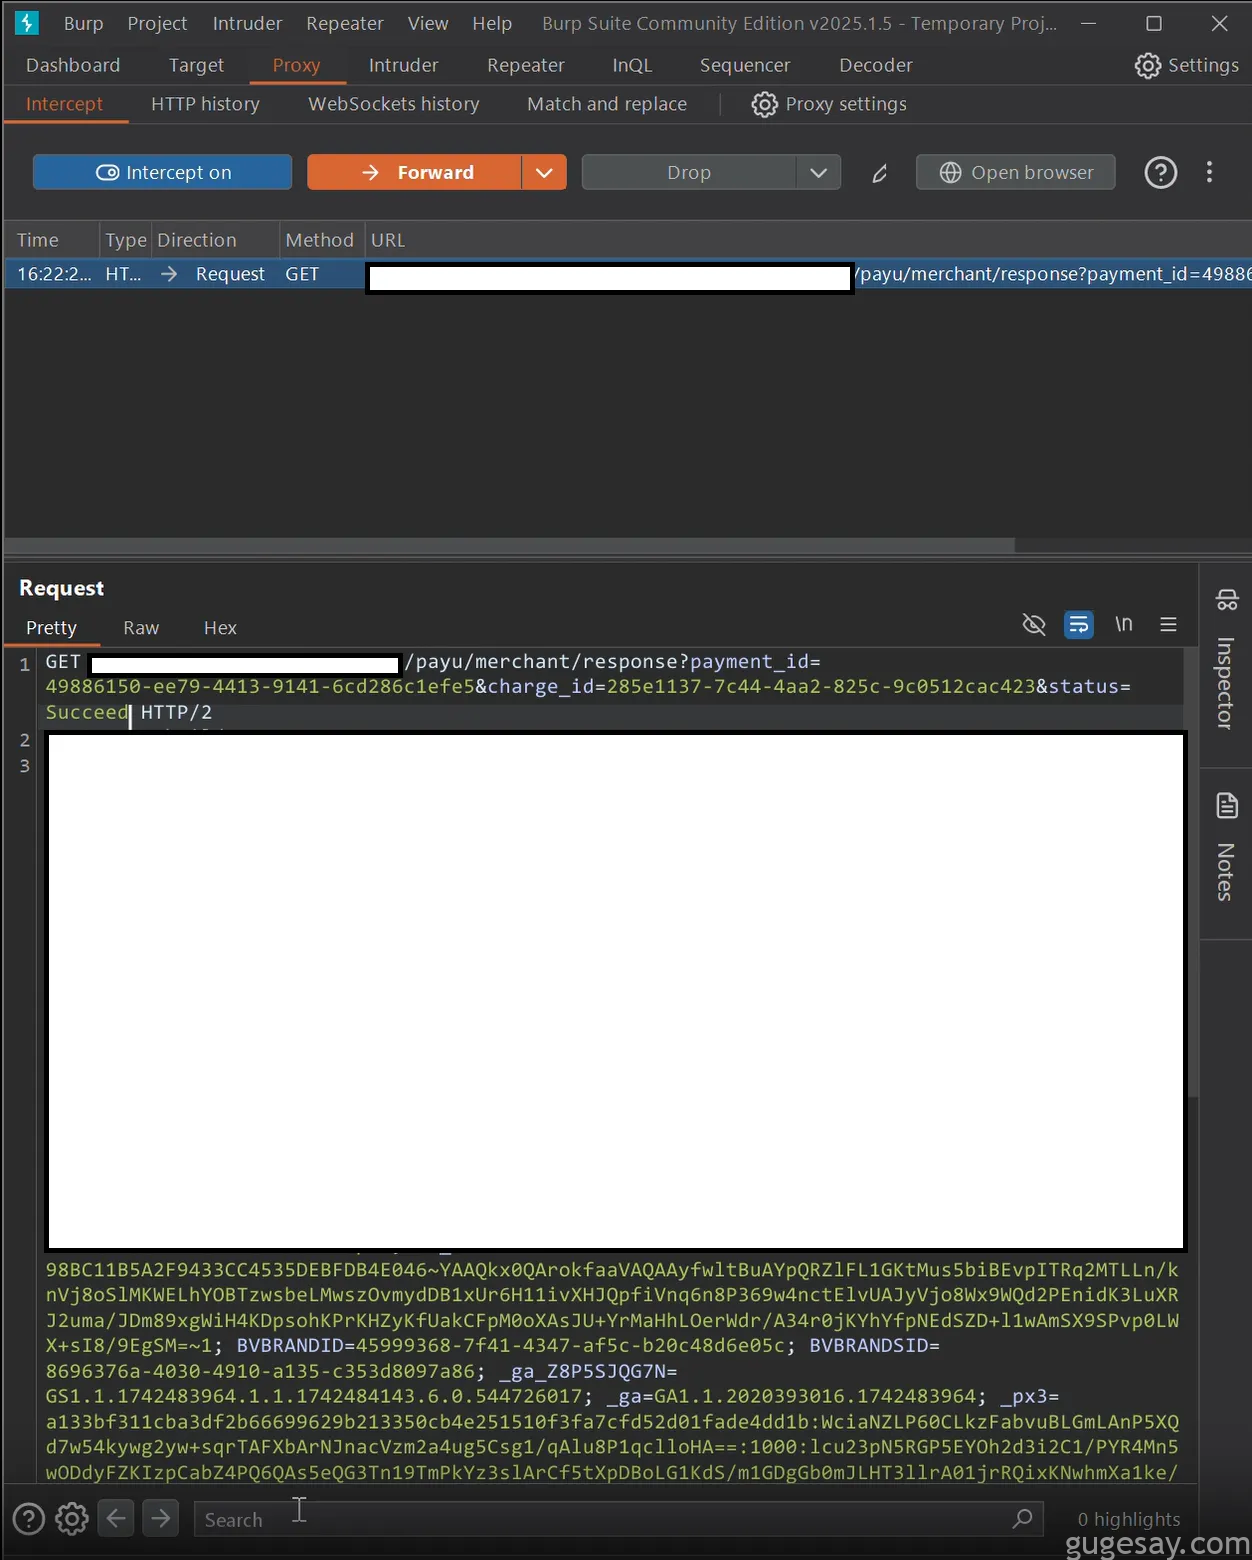Image resolution: width=1252 pixels, height=1560 pixels.
Task: Select the Proxy tab
Action: click(x=296, y=65)
